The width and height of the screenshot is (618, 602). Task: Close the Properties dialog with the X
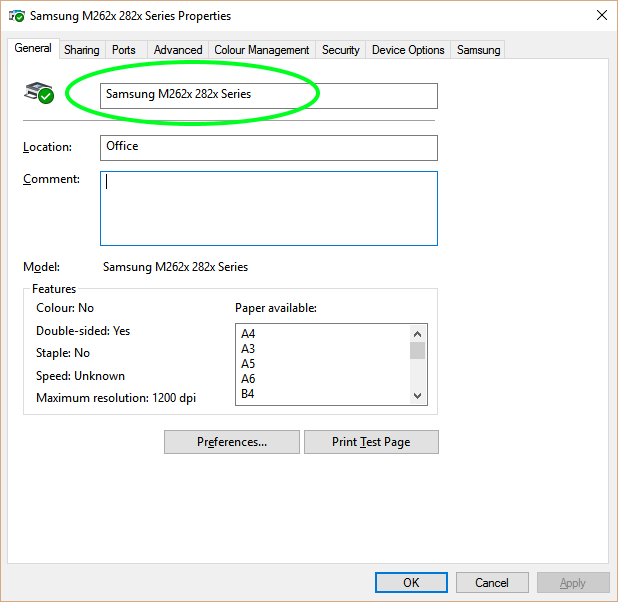[x=601, y=15]
